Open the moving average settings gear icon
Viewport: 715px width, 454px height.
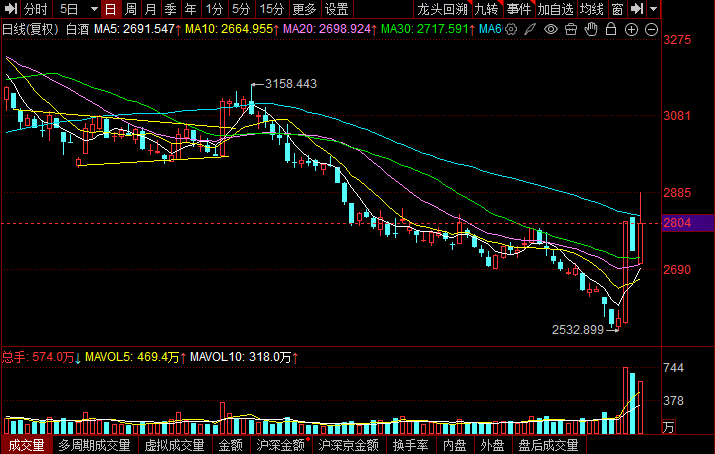[x=511, y=30]
